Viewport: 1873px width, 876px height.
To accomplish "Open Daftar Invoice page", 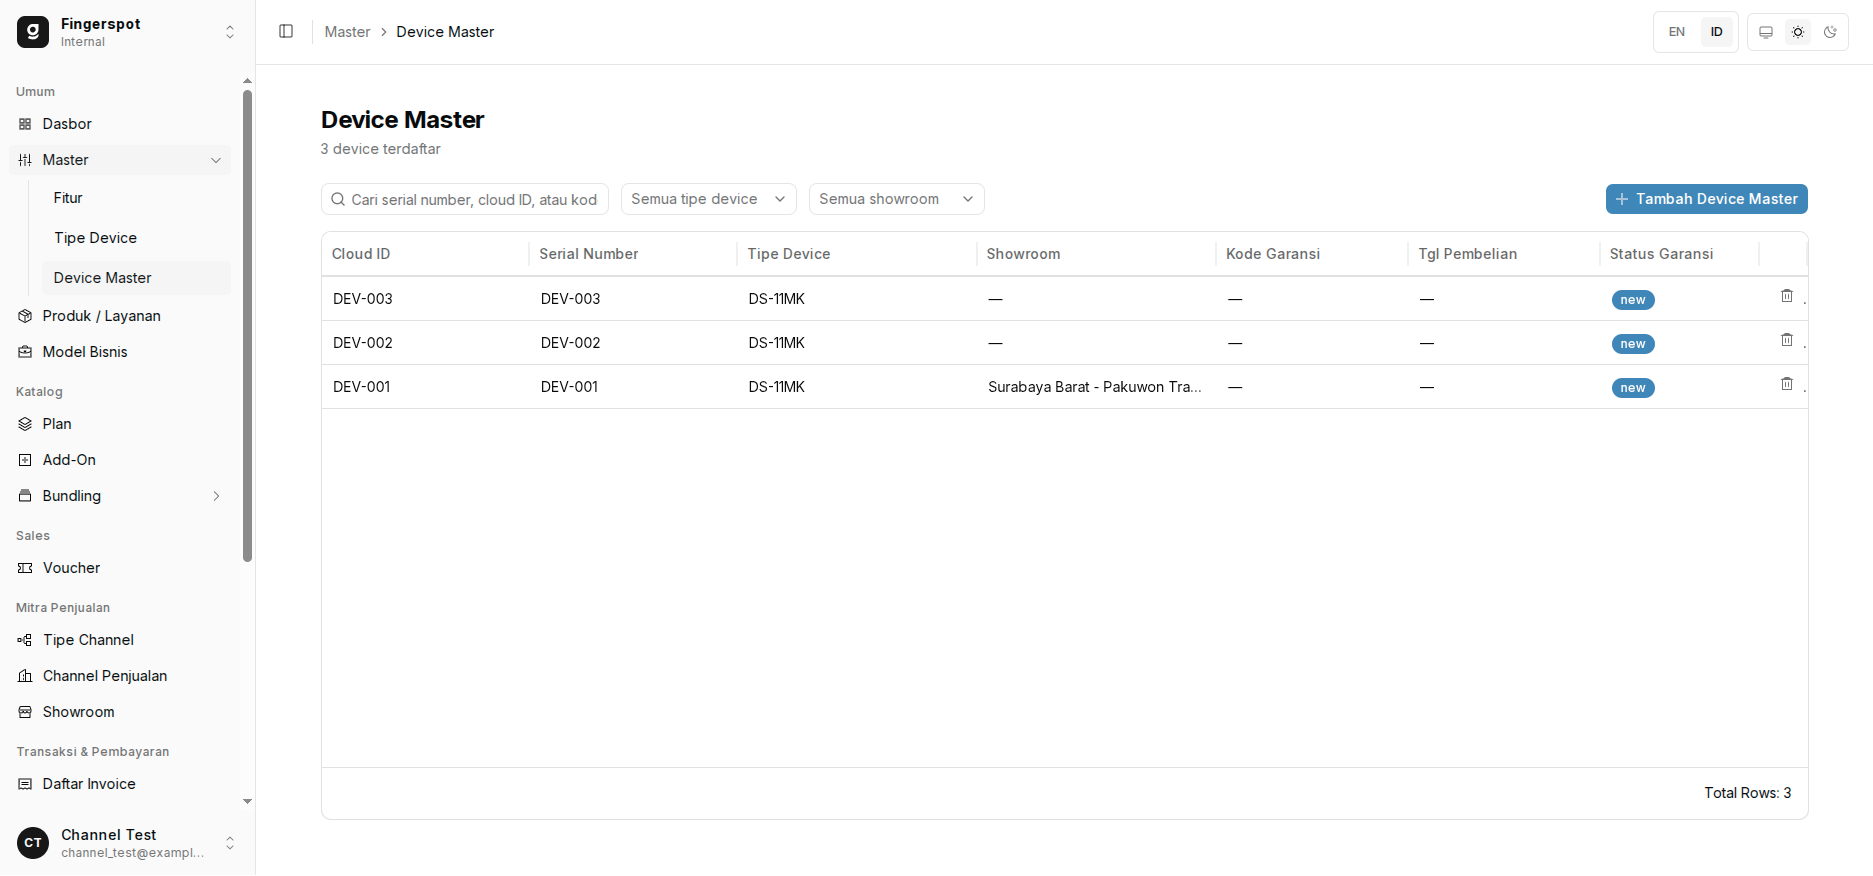I will pos(120,784).
